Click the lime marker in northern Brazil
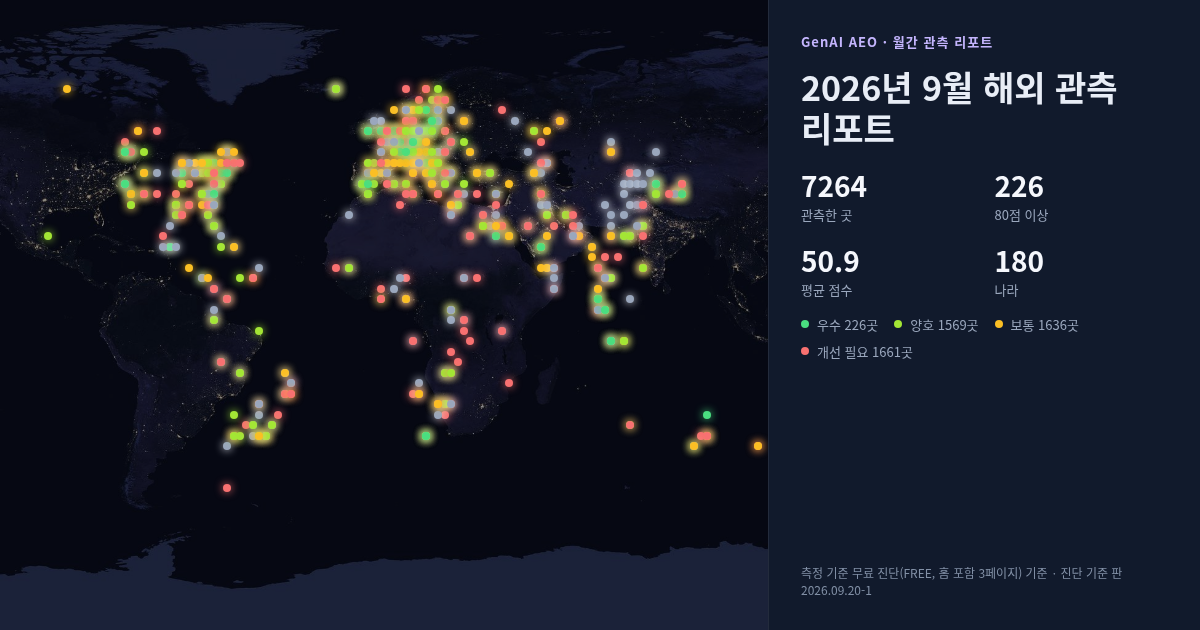Screen dimensions: 1200x630 259,331
